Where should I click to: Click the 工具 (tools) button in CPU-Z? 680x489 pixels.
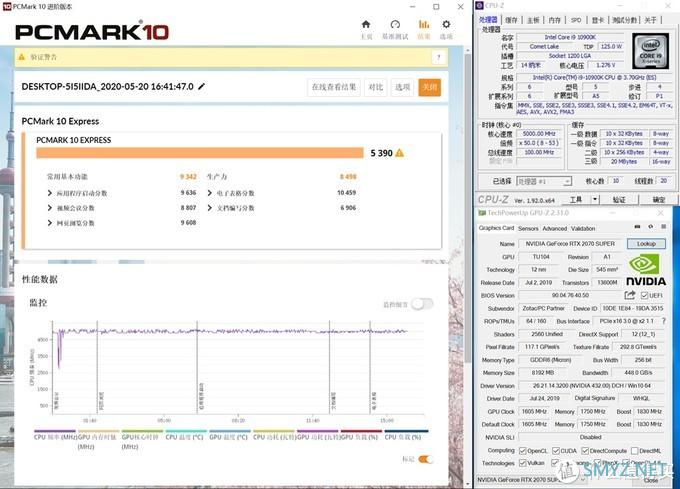[575, 199]
